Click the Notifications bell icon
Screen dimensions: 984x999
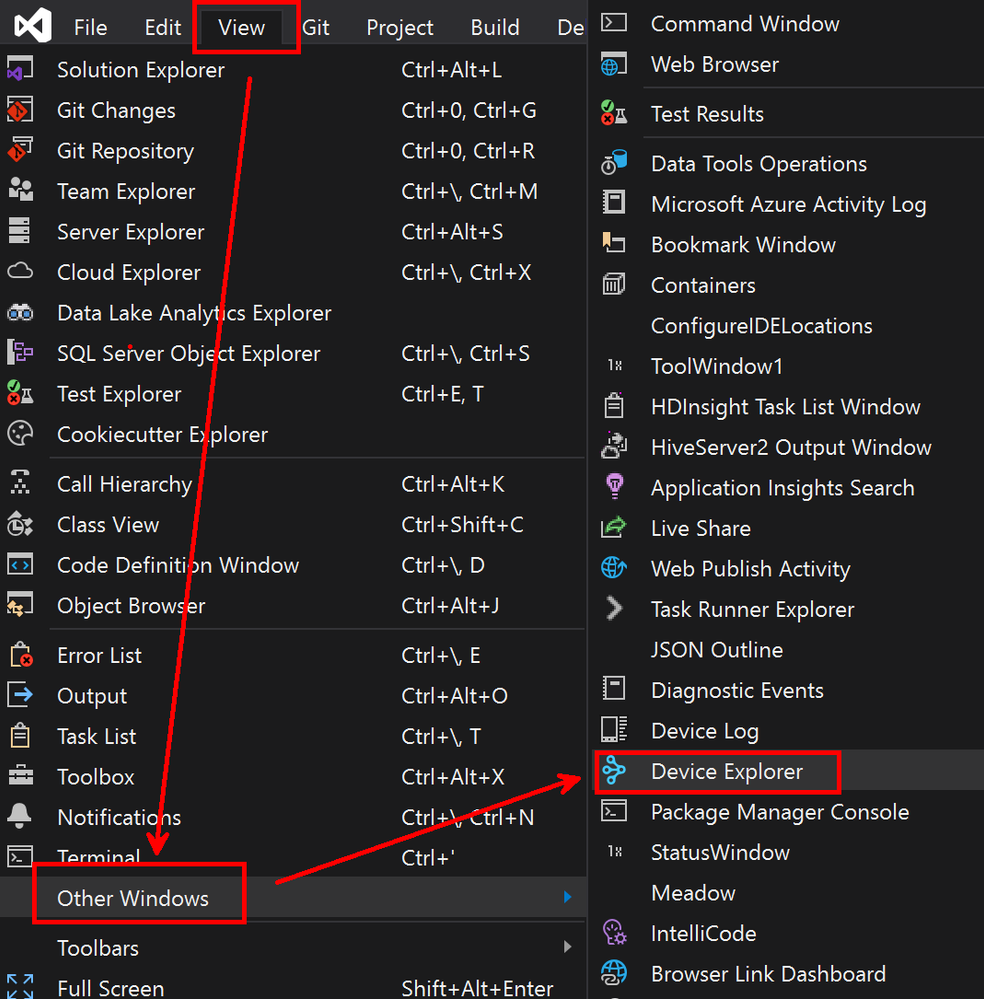click(x=20, y=816)
